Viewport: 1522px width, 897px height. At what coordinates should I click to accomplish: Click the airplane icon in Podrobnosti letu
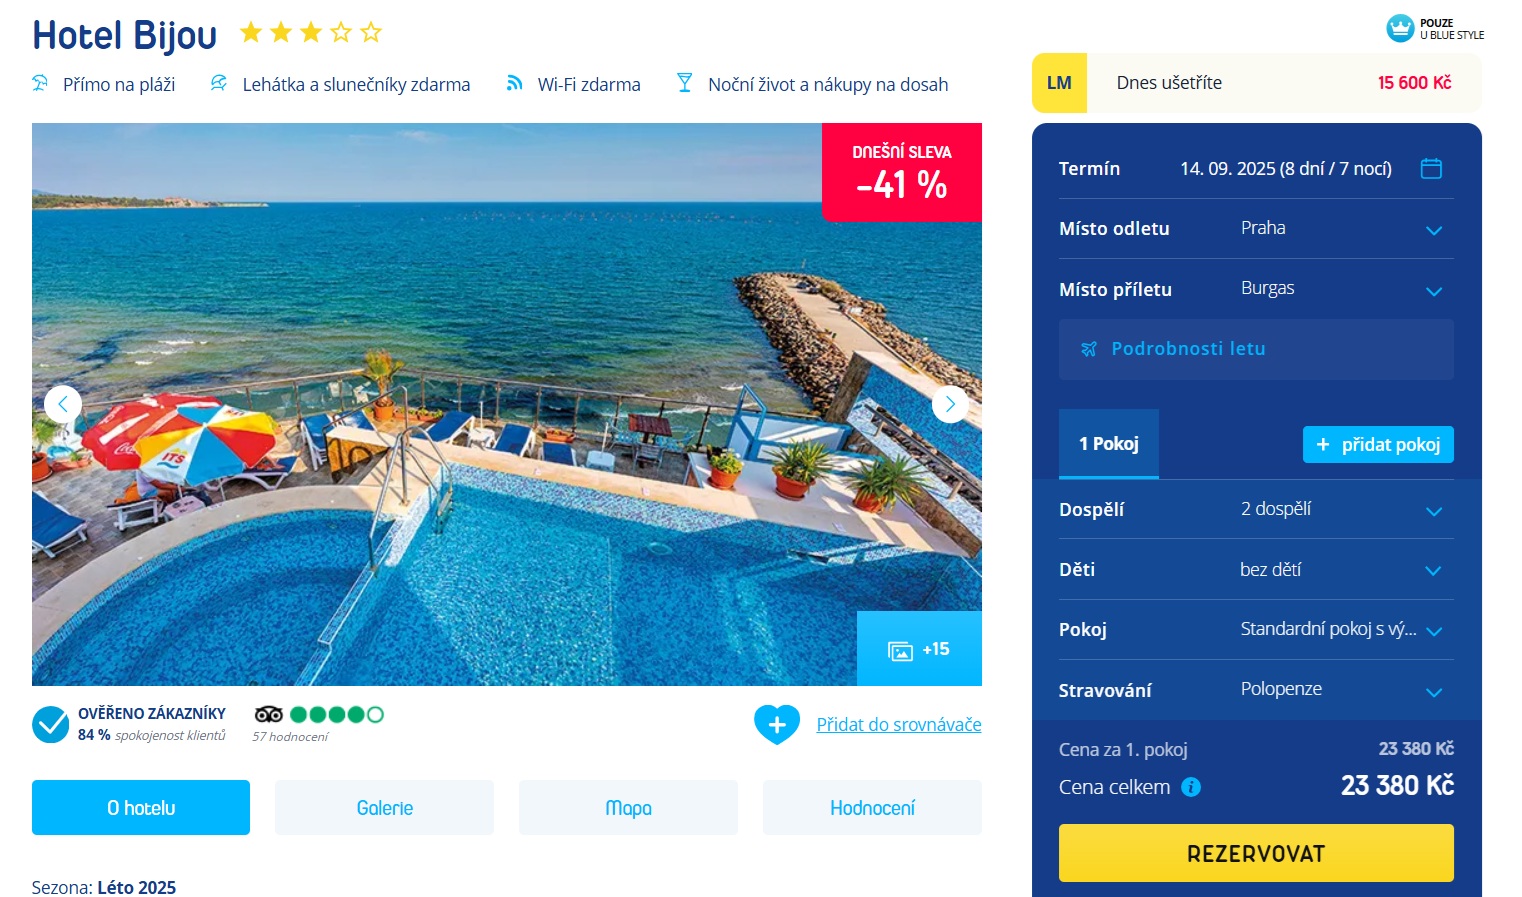coord(1089,349)
